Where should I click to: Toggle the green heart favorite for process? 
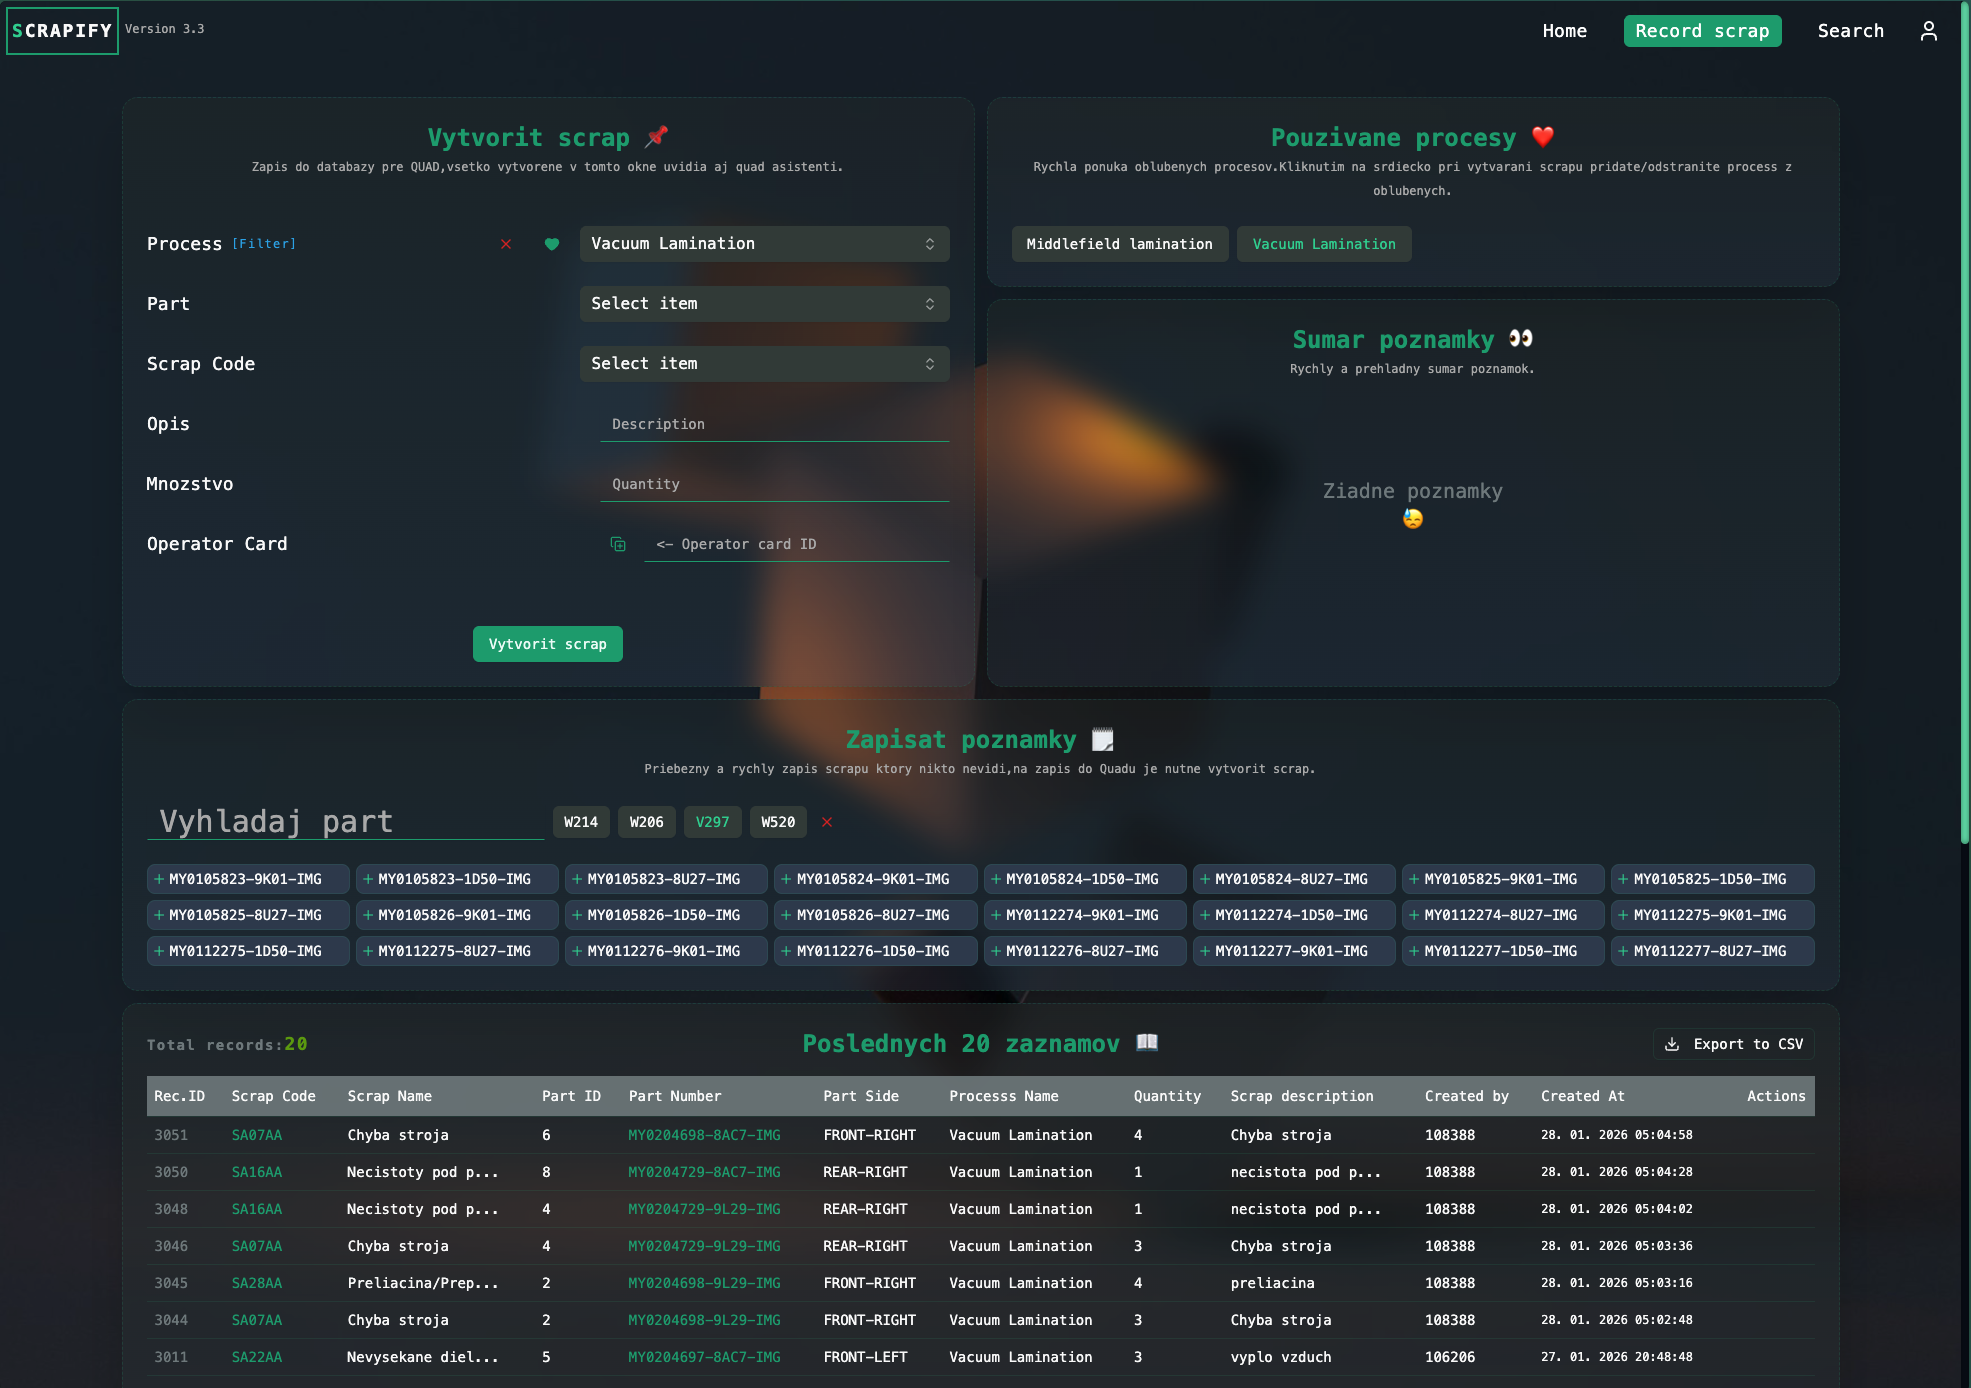pos(551,244)
